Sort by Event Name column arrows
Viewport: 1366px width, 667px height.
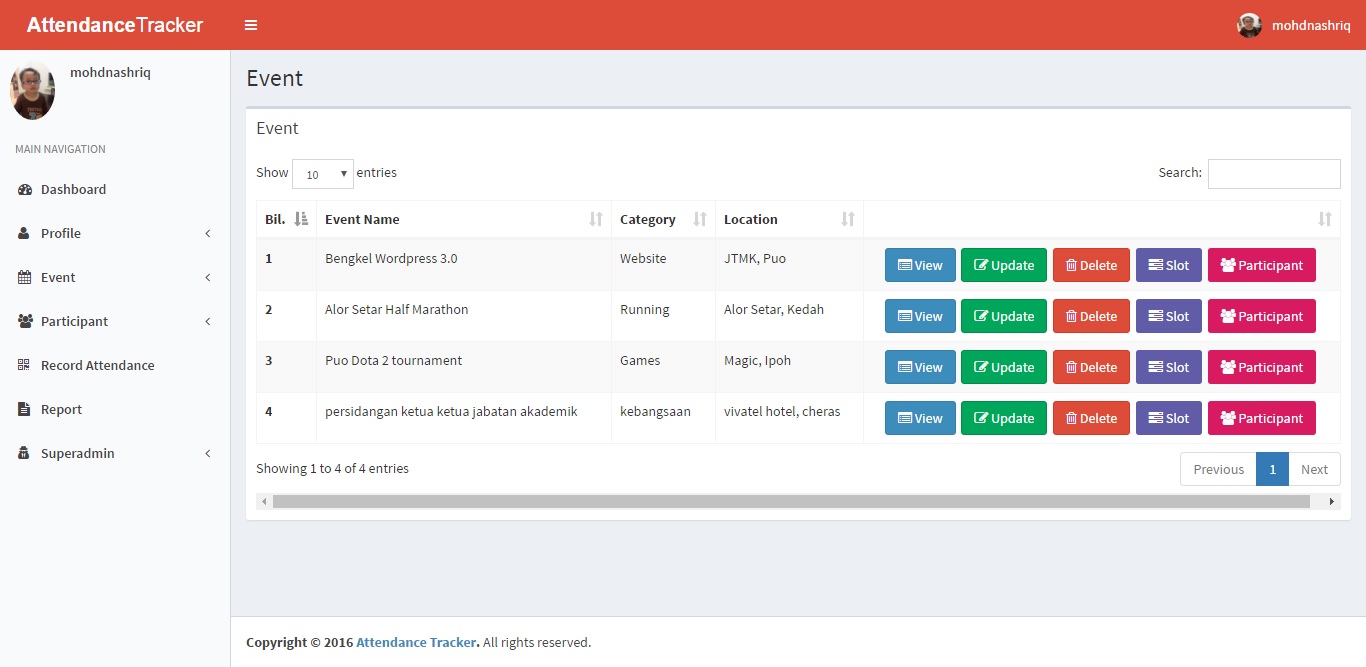(x=596, y=219)
